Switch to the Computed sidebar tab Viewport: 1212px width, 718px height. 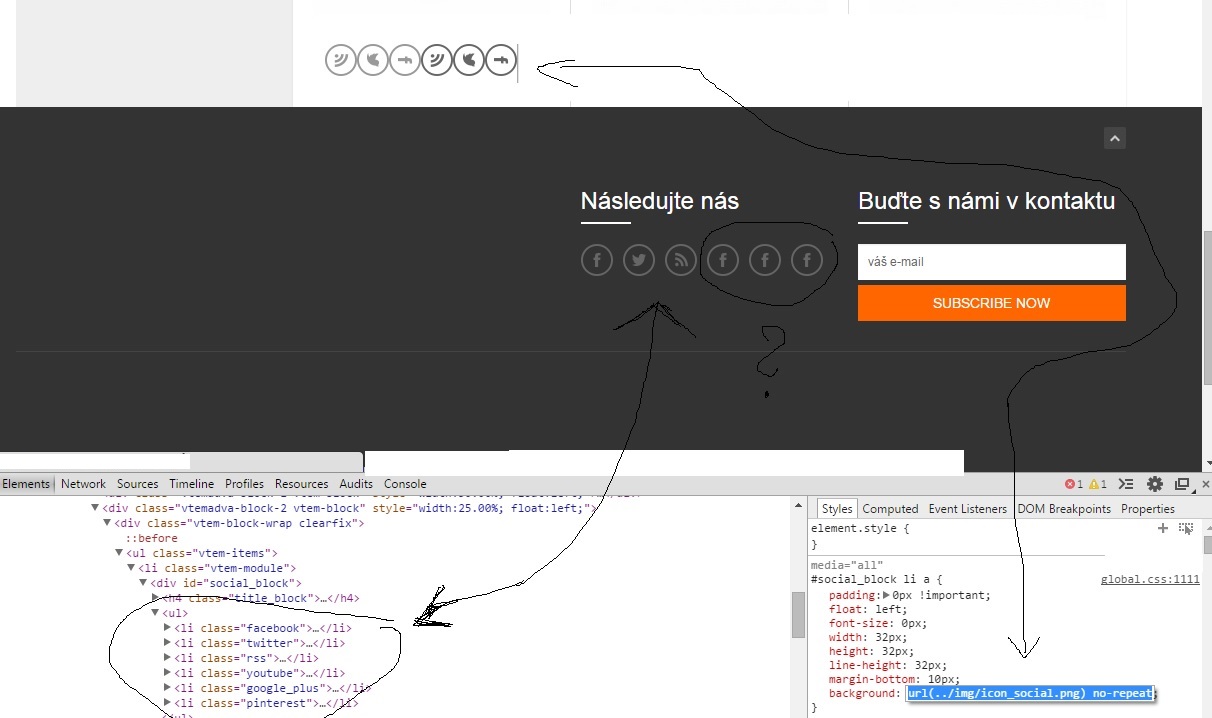pos(890,509)
